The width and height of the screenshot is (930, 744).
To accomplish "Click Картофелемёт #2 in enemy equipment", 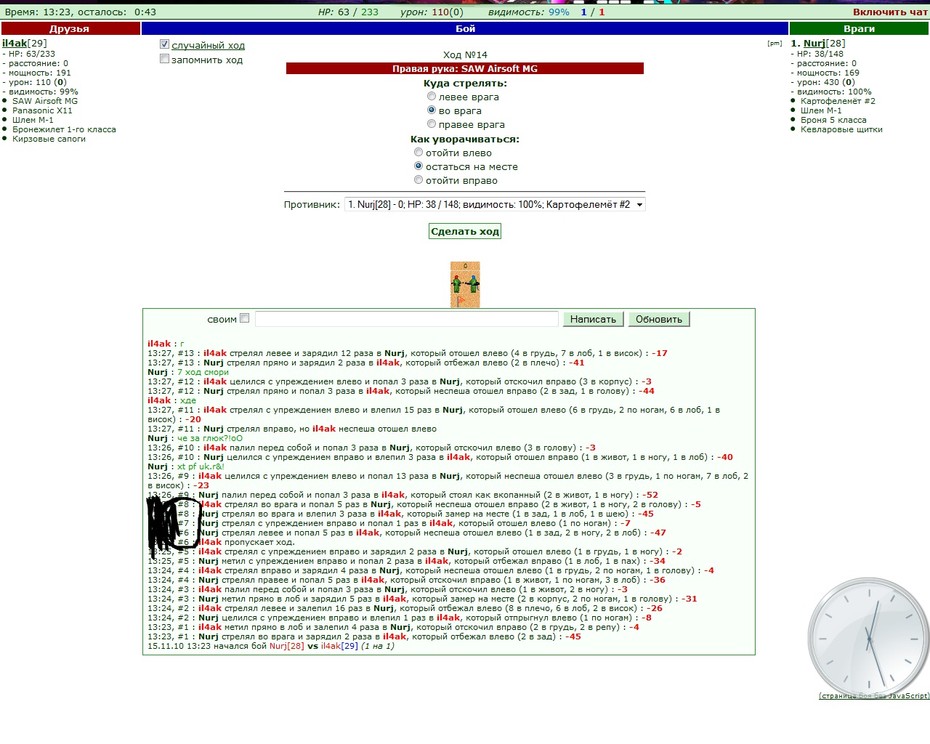I will pyautogui.click(x=837, y=101).
